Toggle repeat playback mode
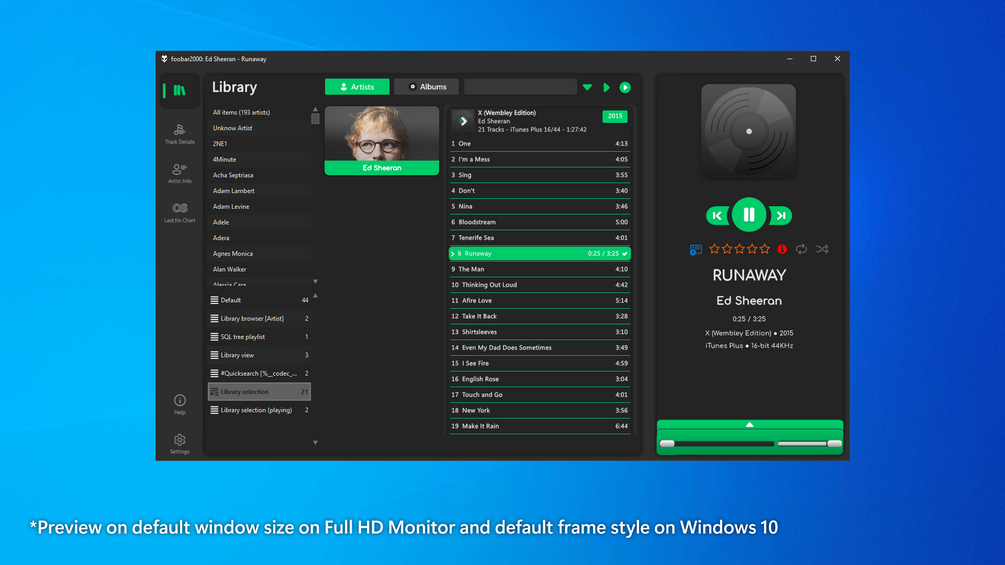This screenshot has width=1005, height=565. (x=801, y=249)
